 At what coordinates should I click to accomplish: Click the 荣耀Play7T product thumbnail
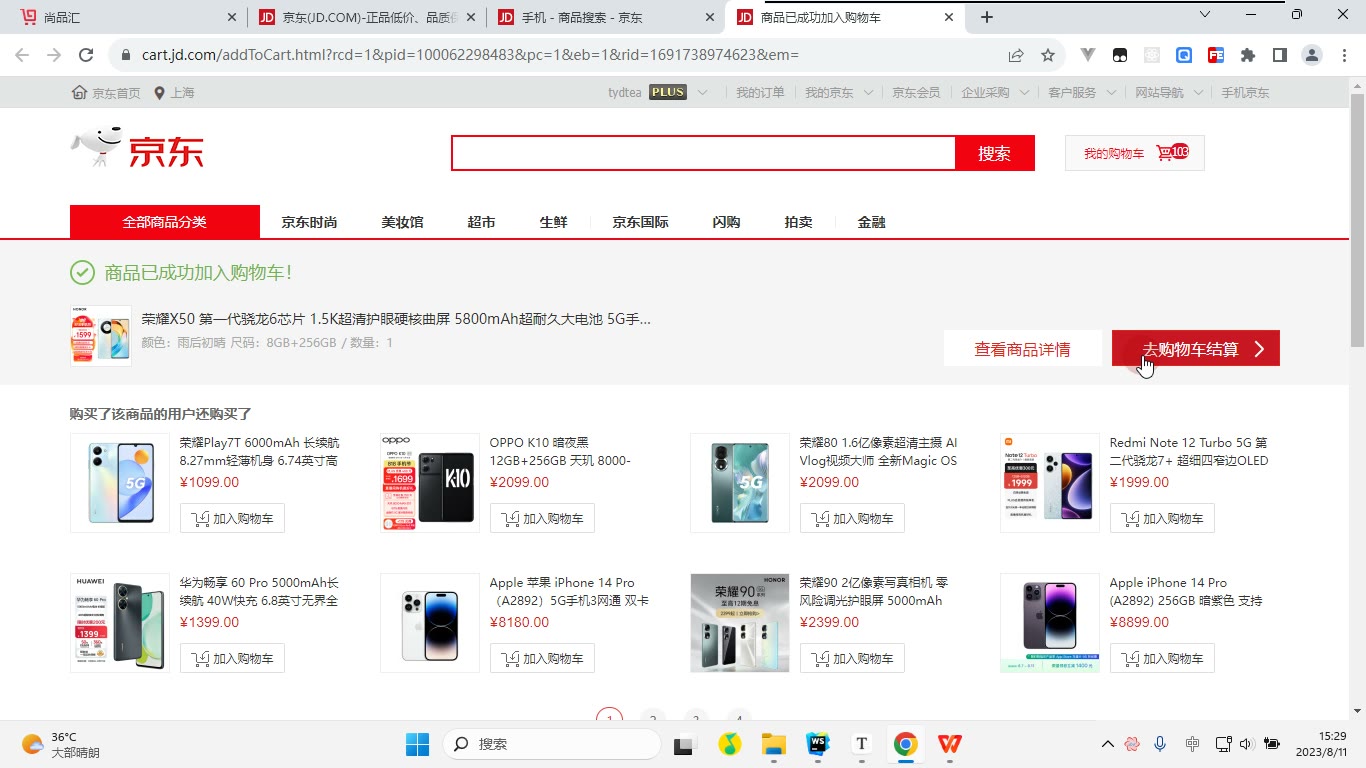pos(120,482)
